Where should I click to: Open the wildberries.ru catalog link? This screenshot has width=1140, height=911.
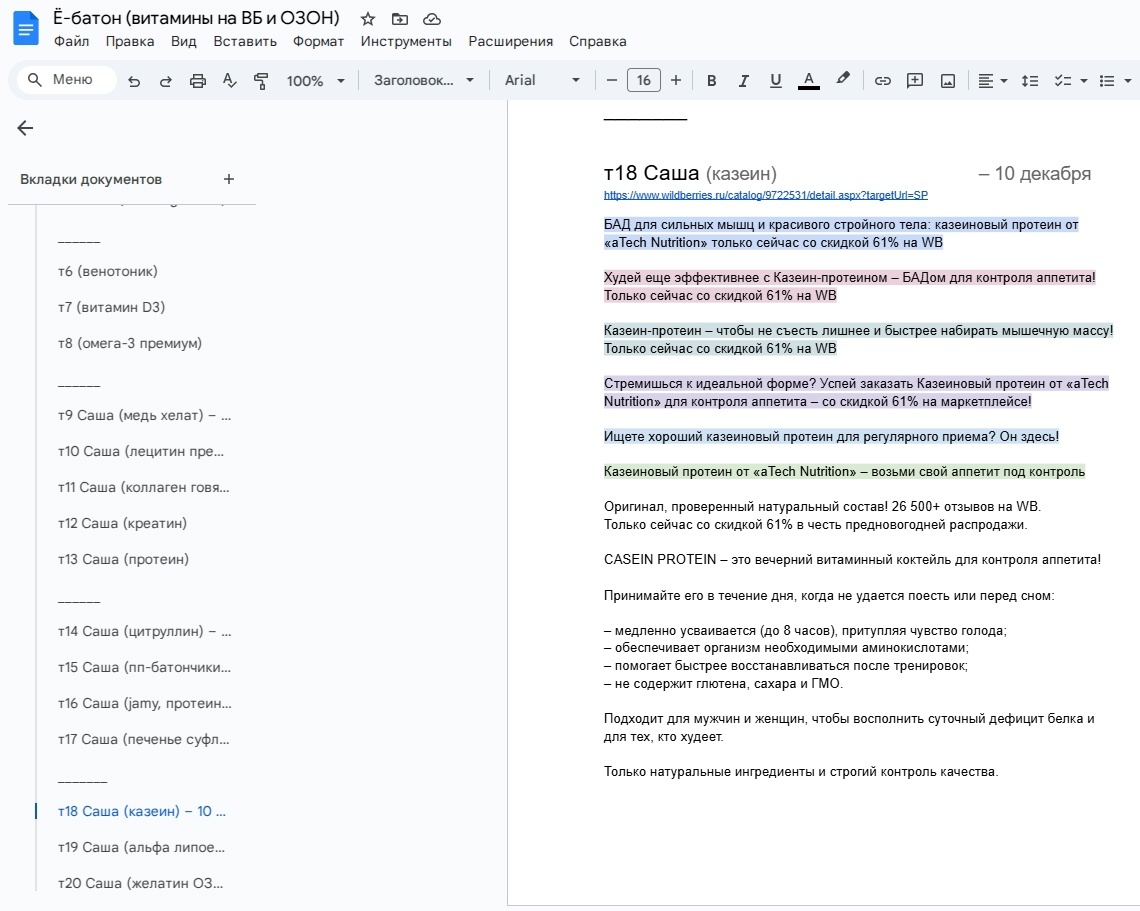pos(766,195)
